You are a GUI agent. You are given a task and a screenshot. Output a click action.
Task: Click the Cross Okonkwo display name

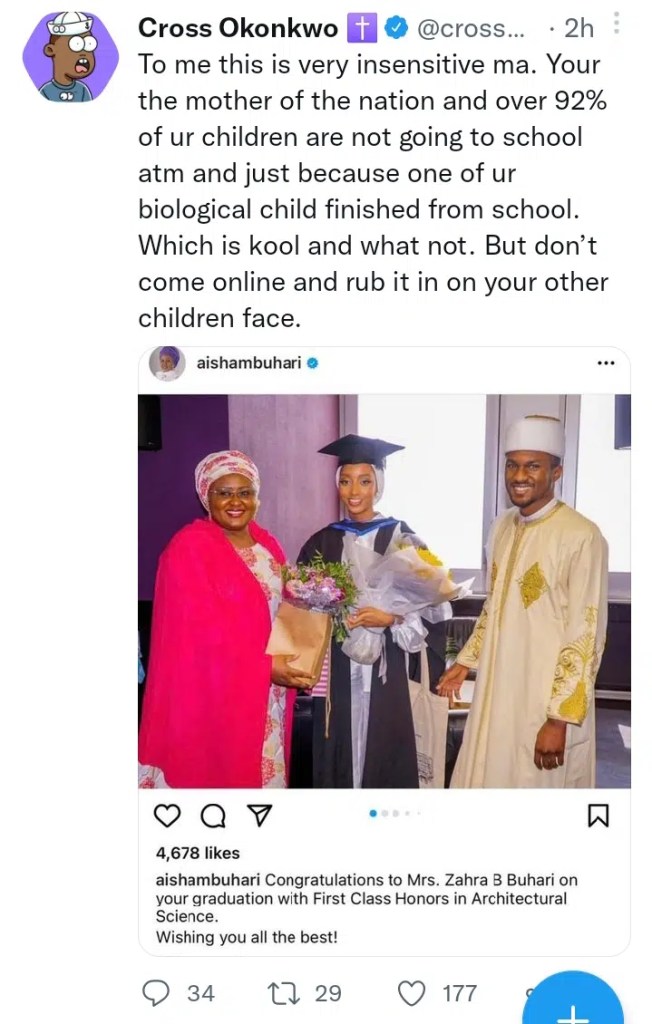(x=237, y=29)
